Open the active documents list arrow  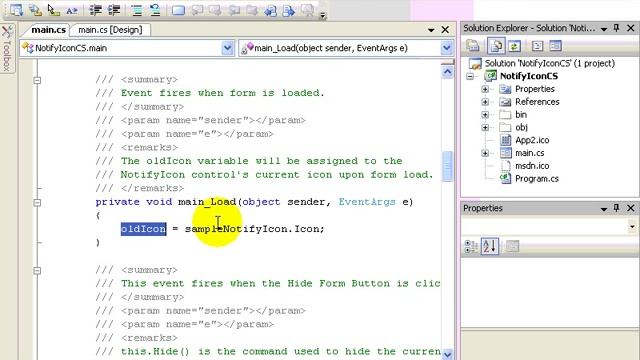pyautogui.click(x=431, y=30)
